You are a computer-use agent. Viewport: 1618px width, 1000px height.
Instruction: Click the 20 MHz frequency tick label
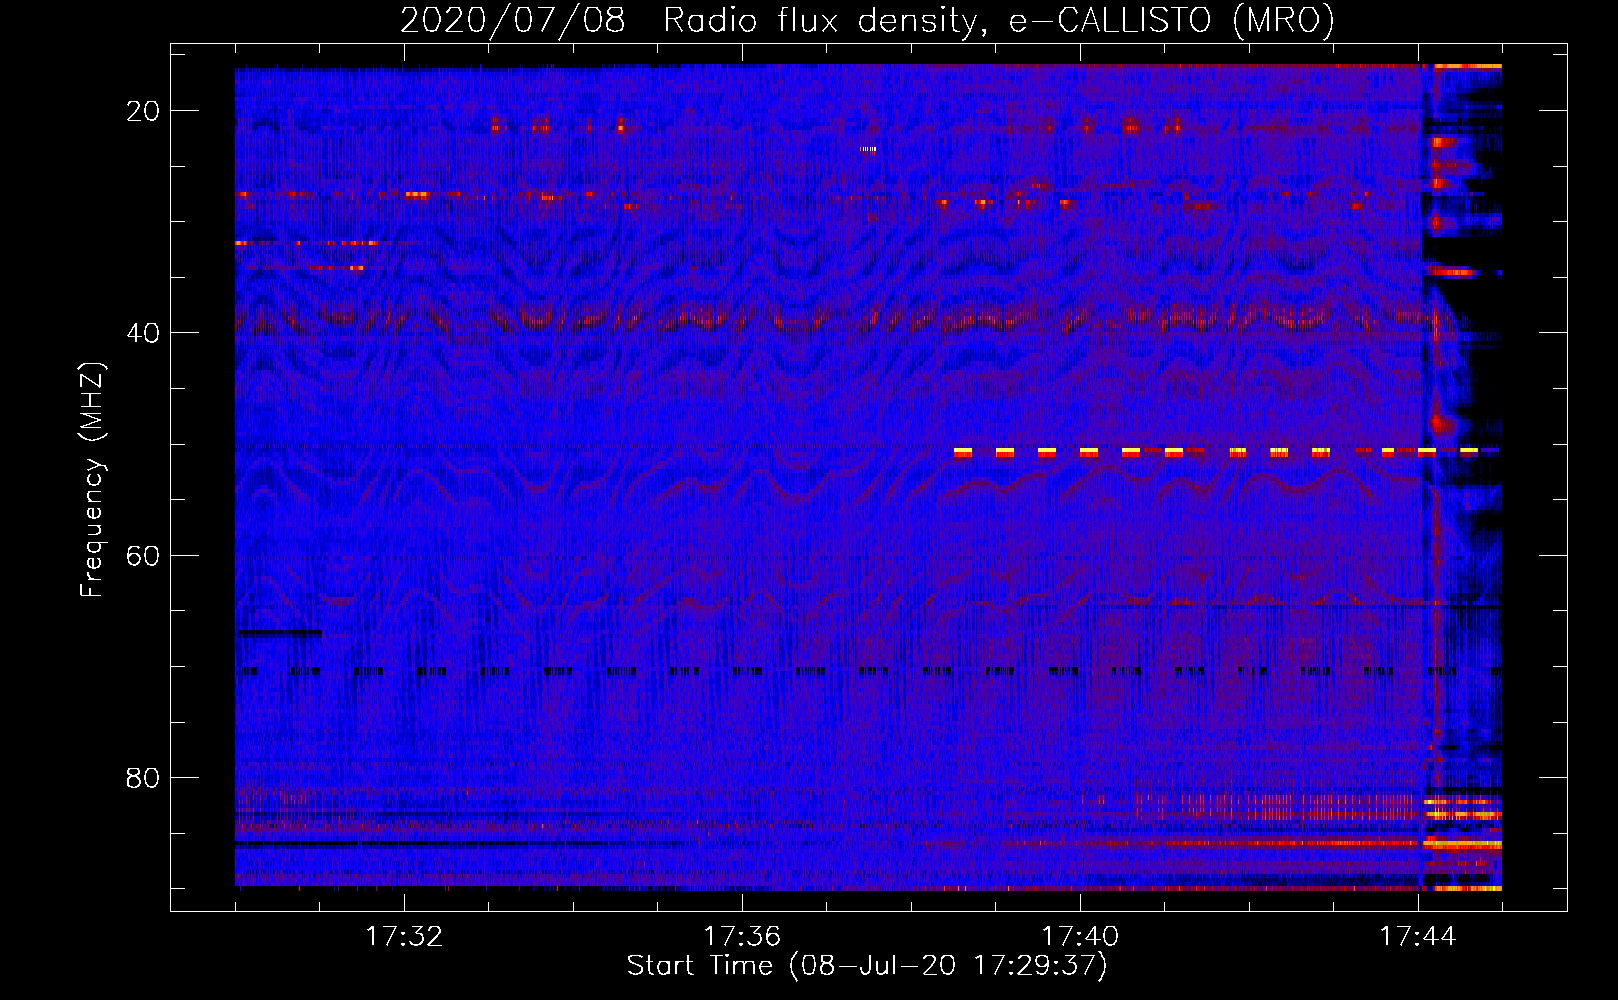[143, 111]
